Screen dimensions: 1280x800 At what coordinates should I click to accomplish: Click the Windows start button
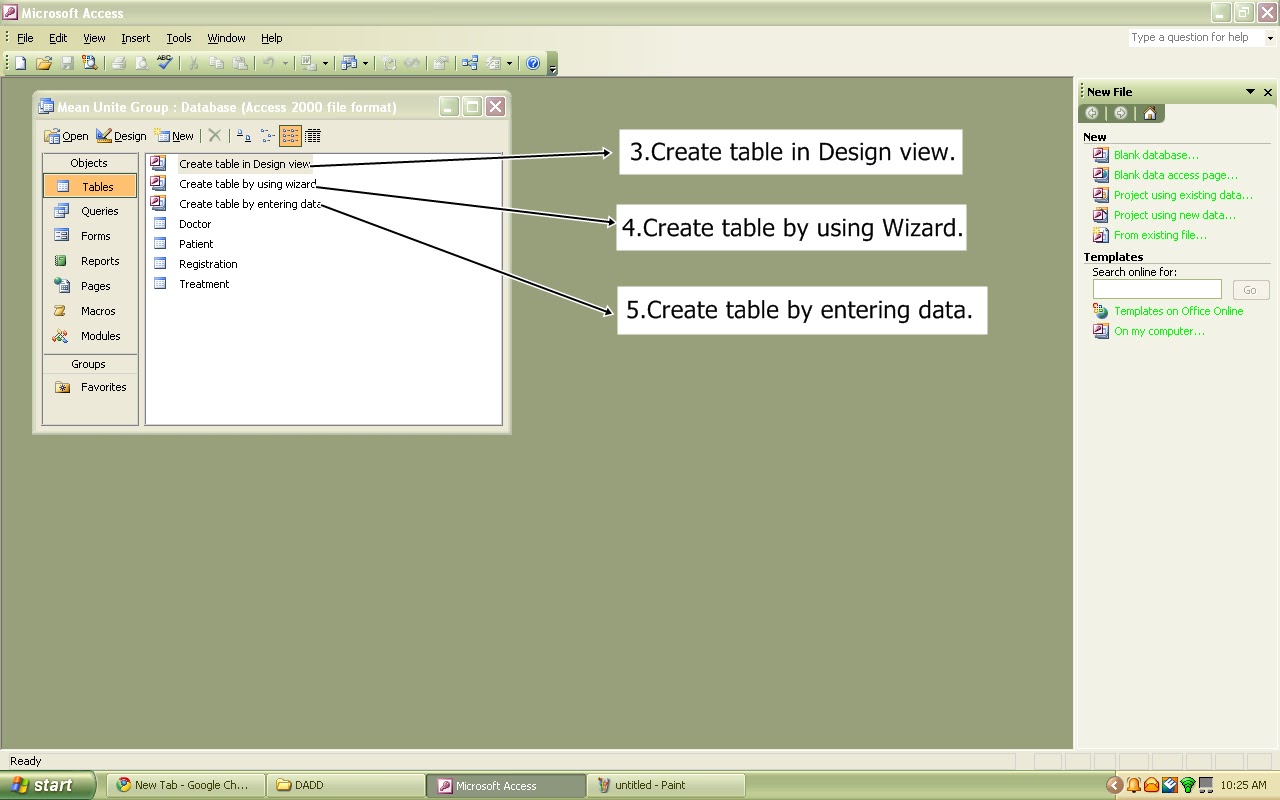point(48,785)
